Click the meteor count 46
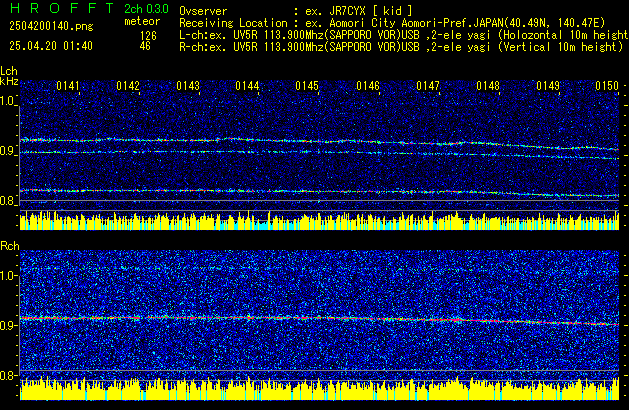Image resolution: width=629 pixels, height=410 pixels. click(x=145, y=46)
